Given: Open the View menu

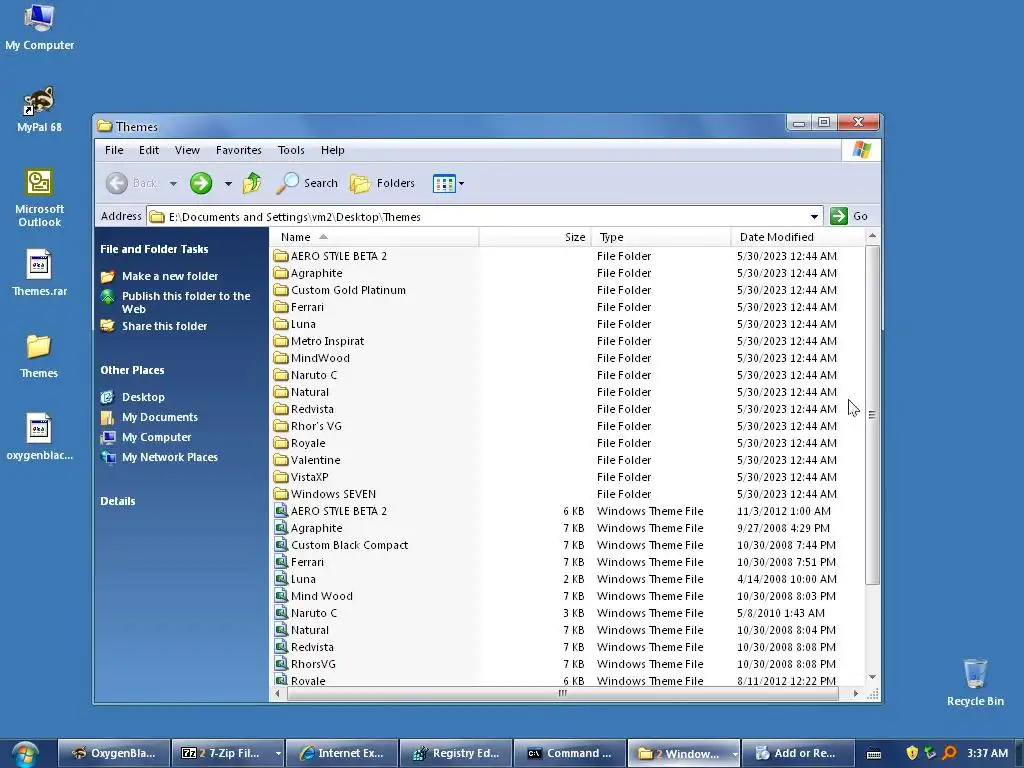Looking at the screenshot, I should click(x=187, y=150).
